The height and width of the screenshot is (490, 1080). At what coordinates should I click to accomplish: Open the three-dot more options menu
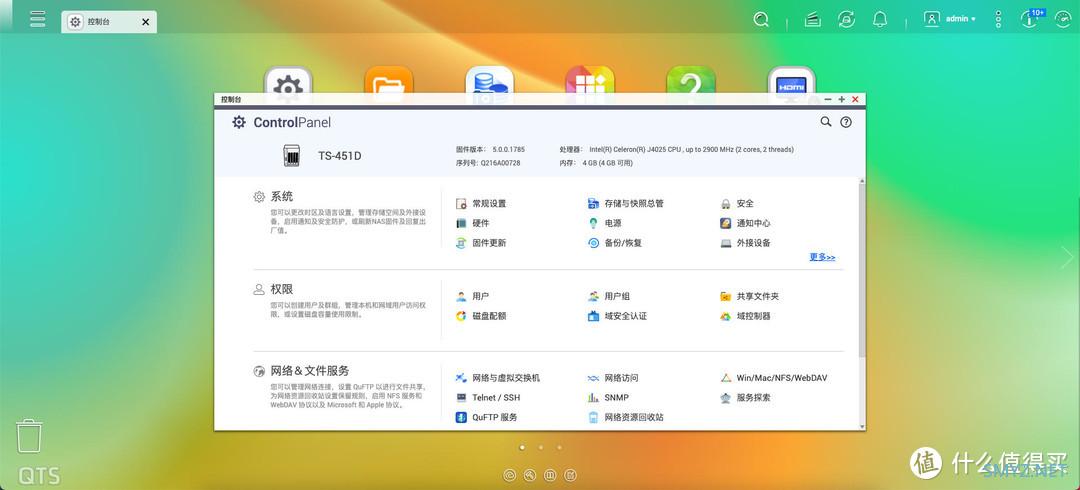(x=998, y=19)
